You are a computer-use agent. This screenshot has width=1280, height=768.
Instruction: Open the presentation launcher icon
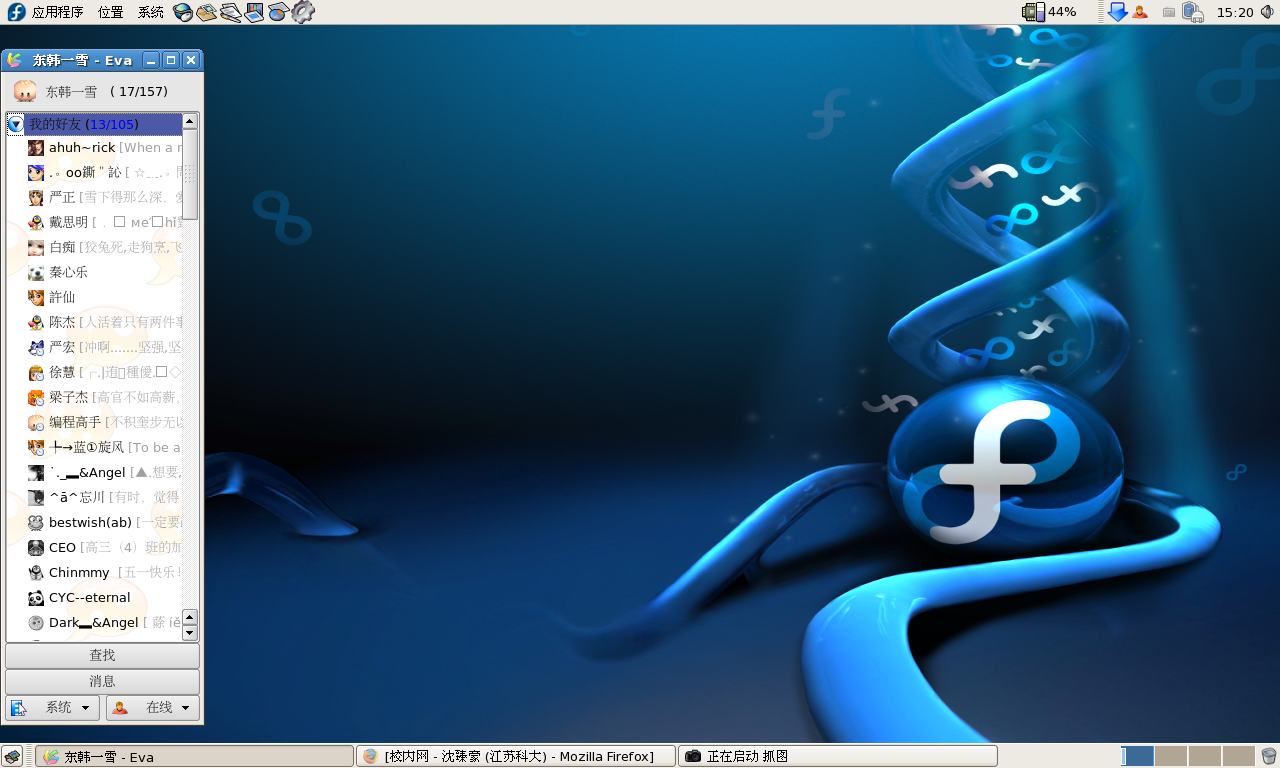coord(254,12)
